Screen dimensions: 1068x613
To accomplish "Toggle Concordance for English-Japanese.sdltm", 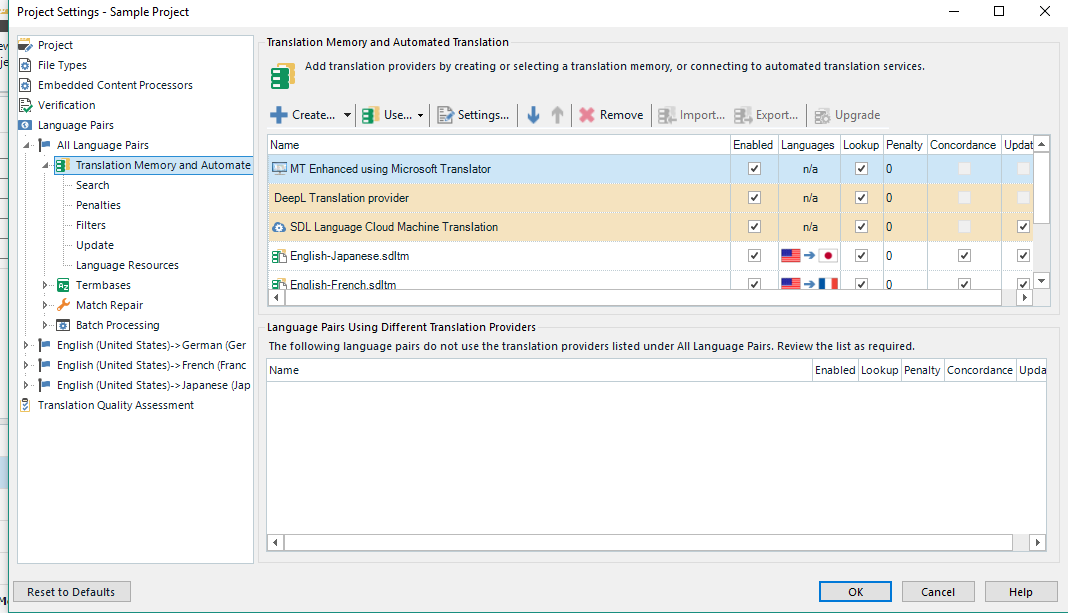I will tap(964, 255).
